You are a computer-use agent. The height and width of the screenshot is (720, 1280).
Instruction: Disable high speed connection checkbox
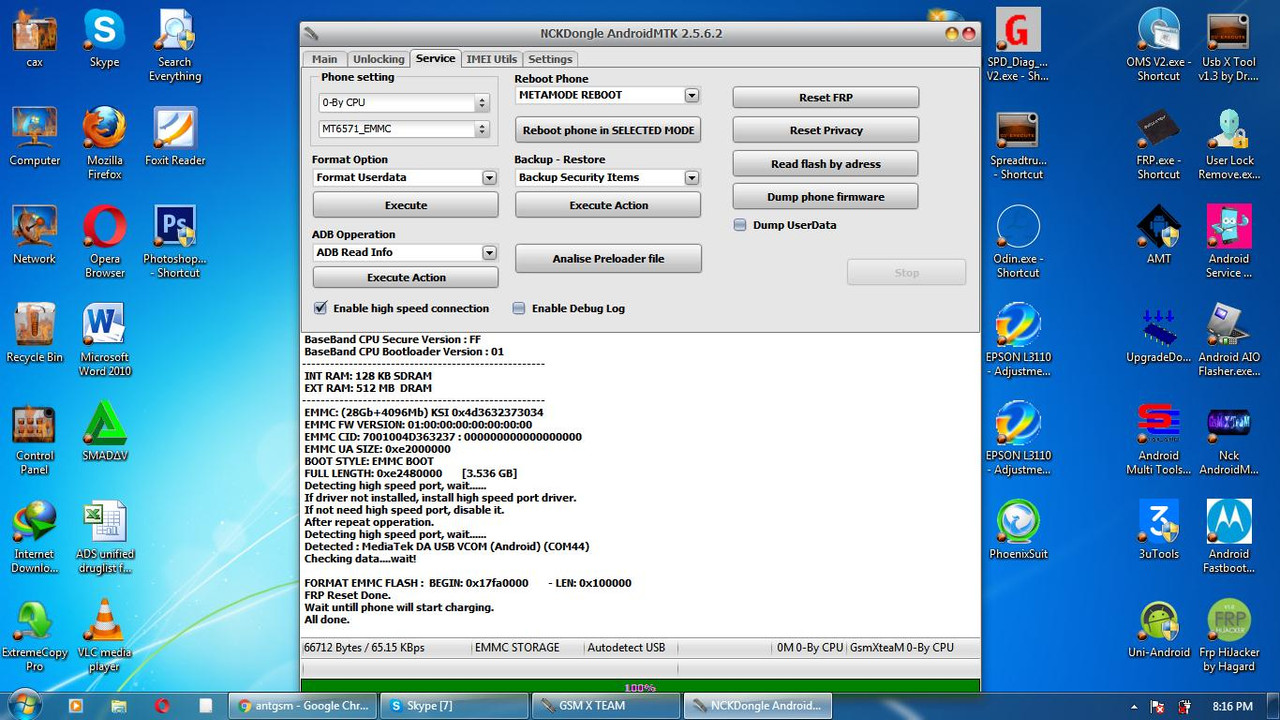pos(321,308)
